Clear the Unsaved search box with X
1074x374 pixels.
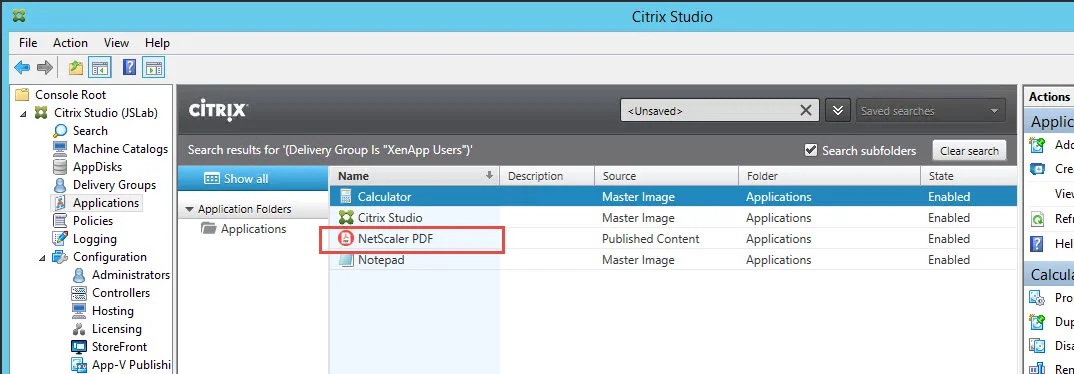[806, 110]
